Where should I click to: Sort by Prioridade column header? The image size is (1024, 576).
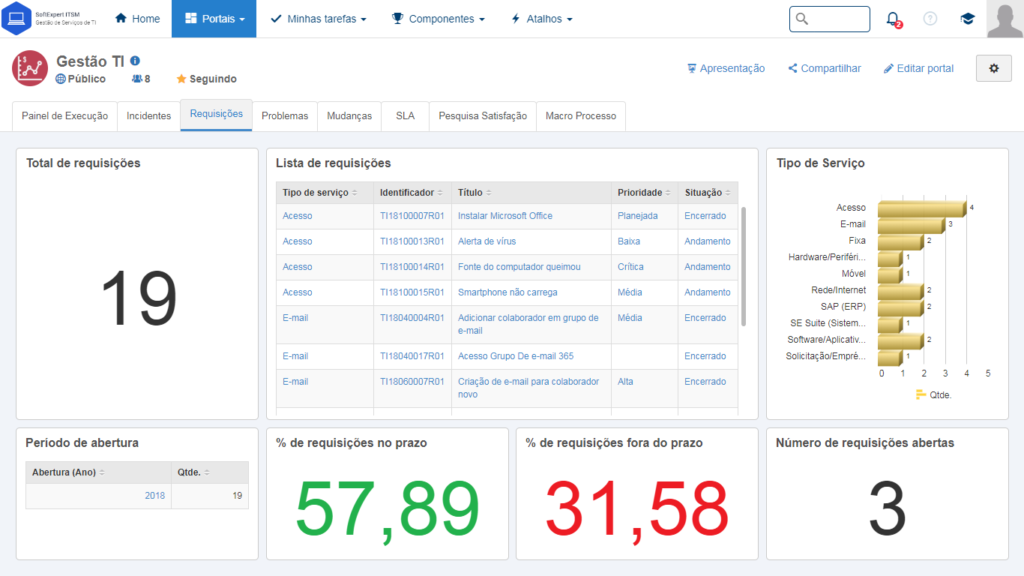point(643,192)
